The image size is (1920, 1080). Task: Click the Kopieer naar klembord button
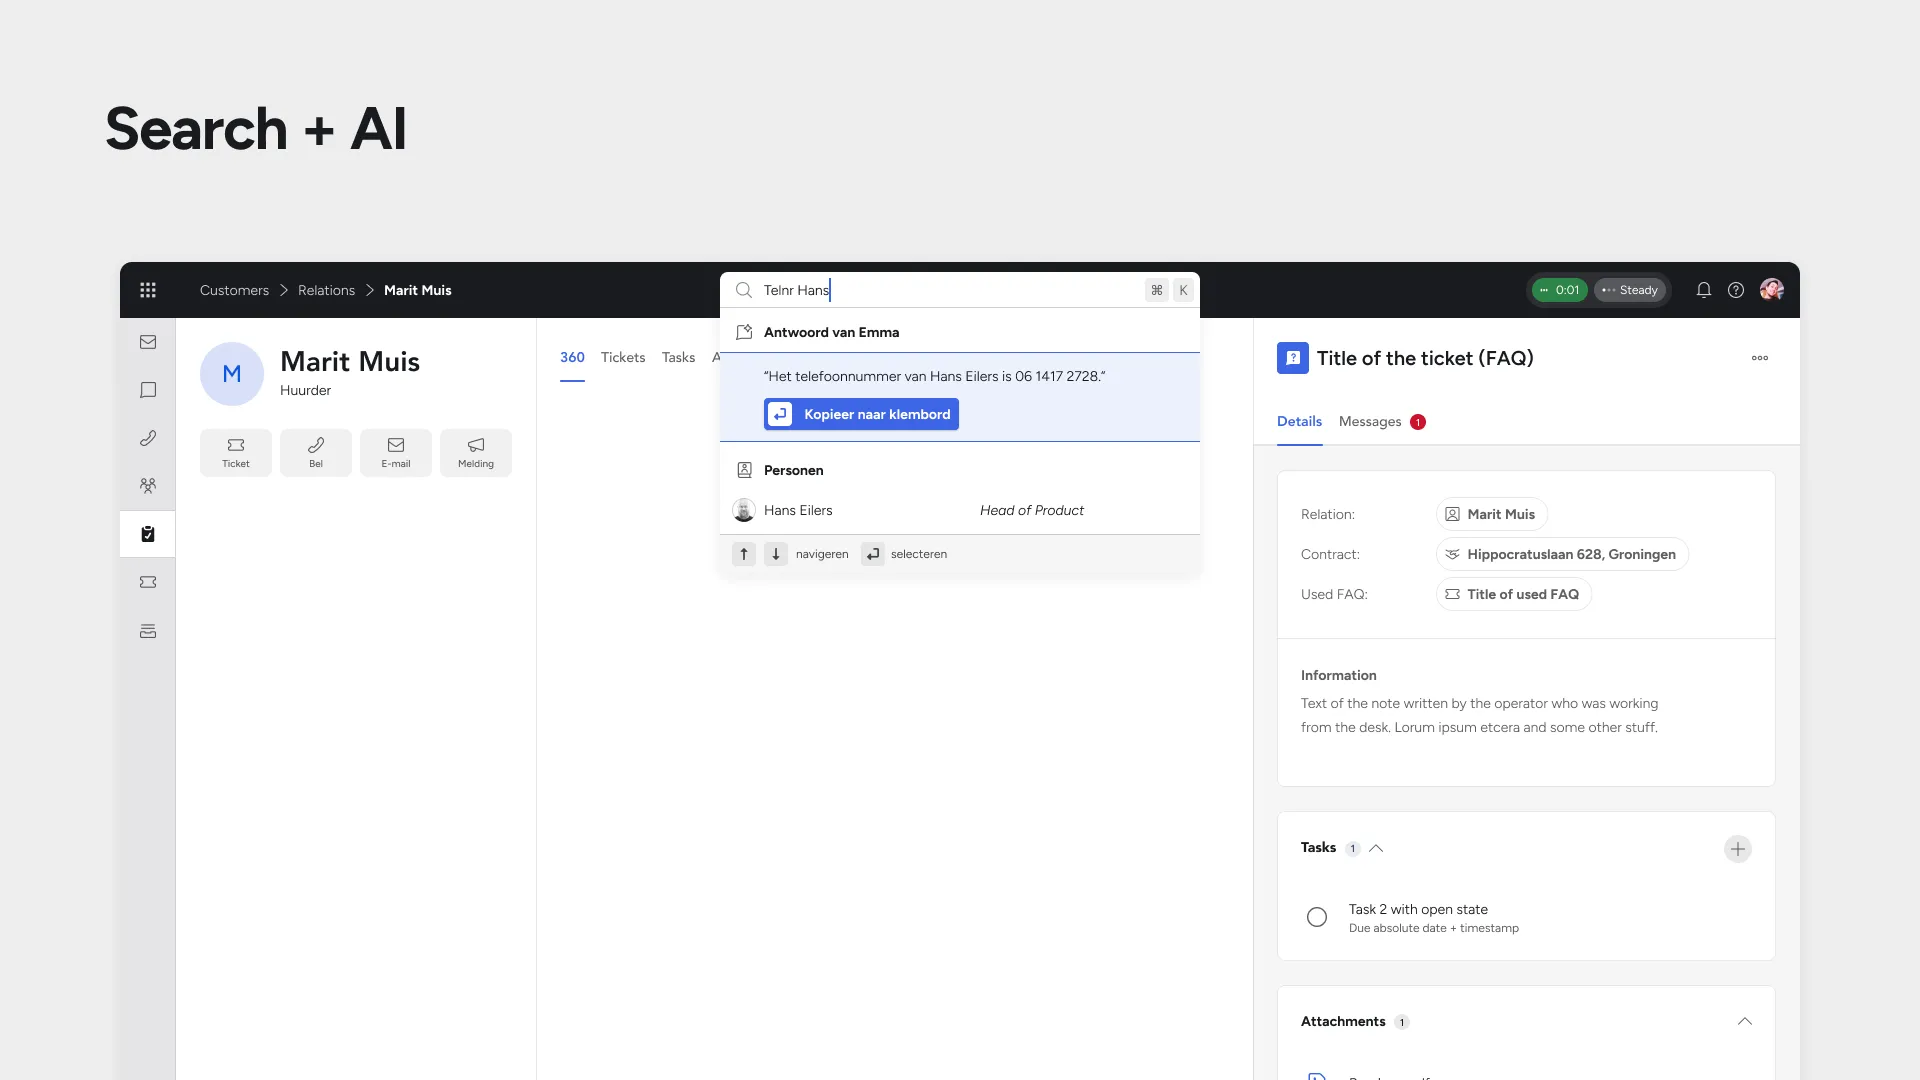[861, 413]
